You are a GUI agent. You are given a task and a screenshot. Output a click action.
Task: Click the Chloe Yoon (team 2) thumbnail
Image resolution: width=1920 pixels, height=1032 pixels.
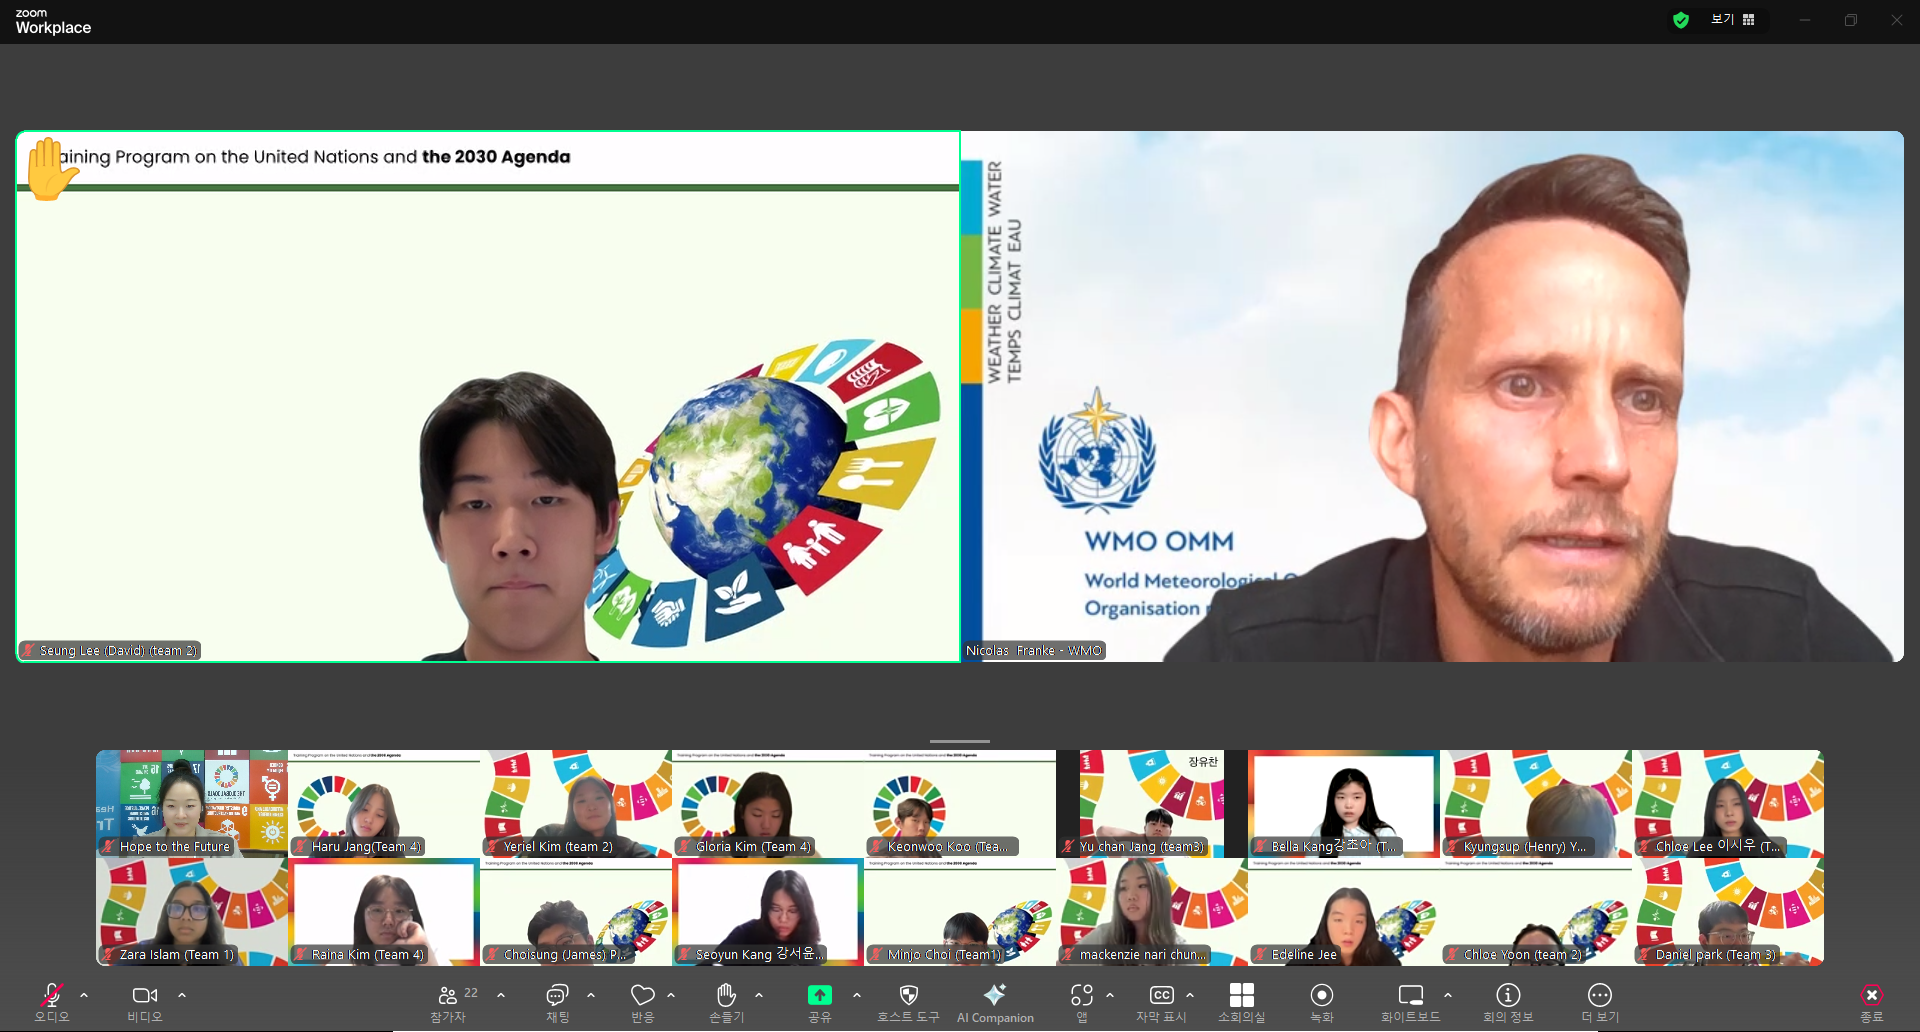(x=1536, y=912)
